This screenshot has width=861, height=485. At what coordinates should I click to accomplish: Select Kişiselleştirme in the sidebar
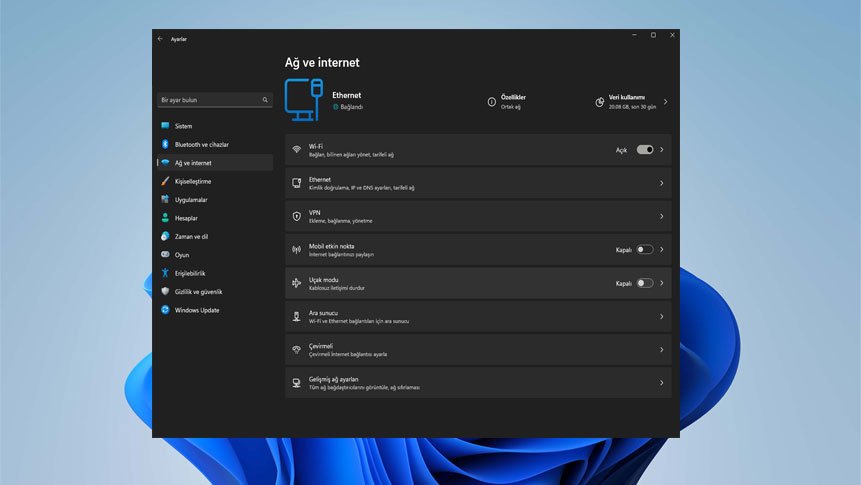pyautogui.click(x=192, y=181)
